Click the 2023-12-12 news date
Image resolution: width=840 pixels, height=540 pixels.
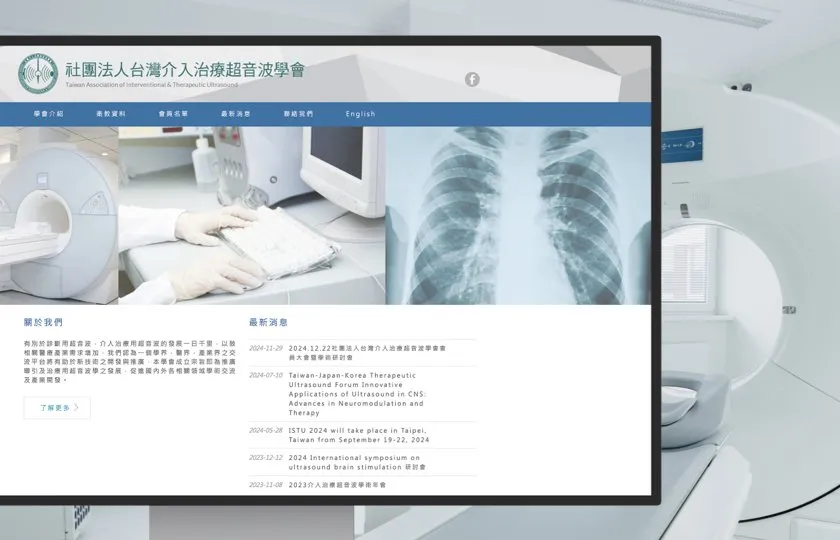coord(266,458)
